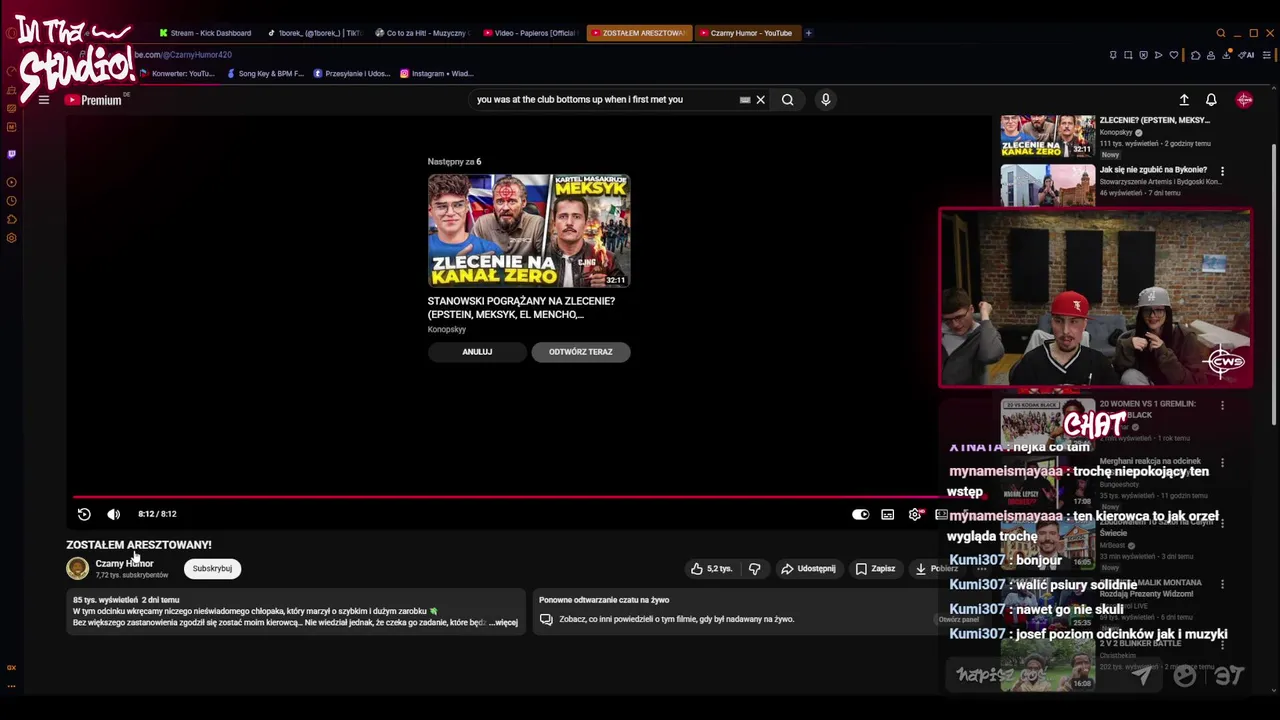Switch to Co to za Hit! tab
1280x720 pixels.
[x=421, y=33]
